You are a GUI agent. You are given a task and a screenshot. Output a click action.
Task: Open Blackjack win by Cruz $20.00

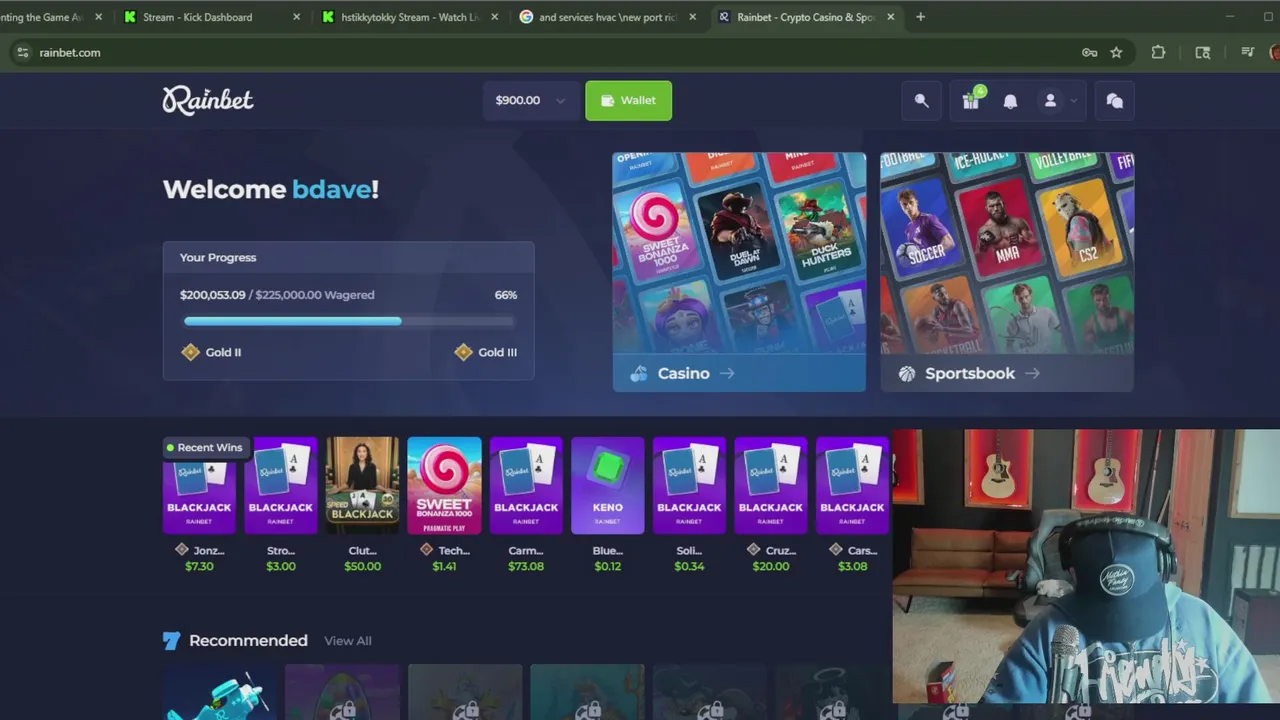tap(771, 485)
